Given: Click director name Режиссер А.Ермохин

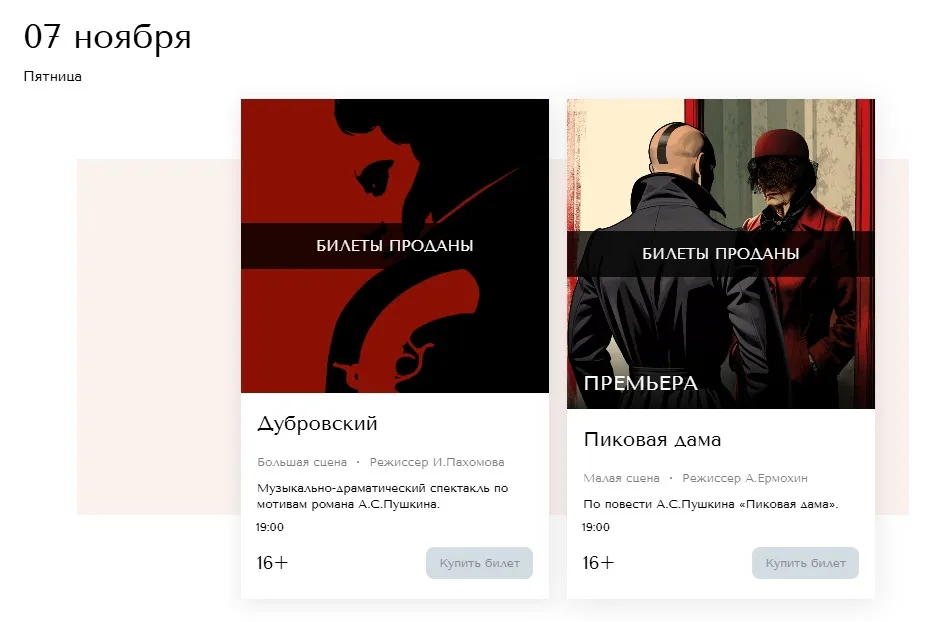Looking at the screenshot, I should [745, 478].
